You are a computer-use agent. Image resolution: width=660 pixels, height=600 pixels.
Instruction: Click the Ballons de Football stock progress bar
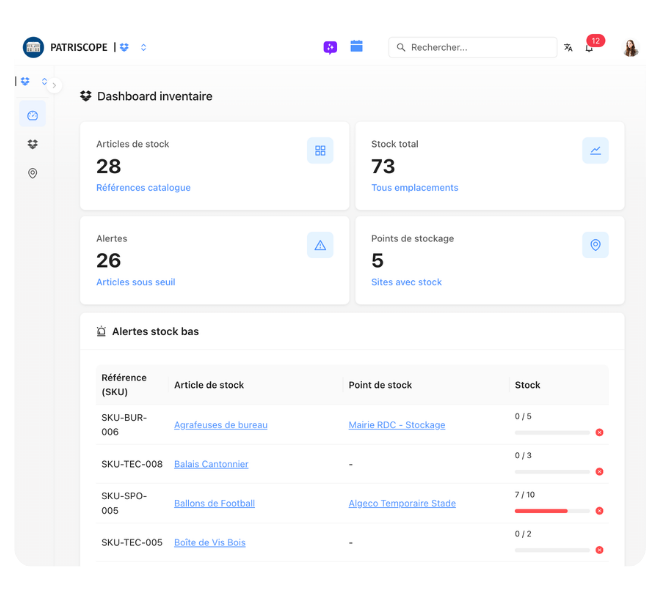[552, 511]
